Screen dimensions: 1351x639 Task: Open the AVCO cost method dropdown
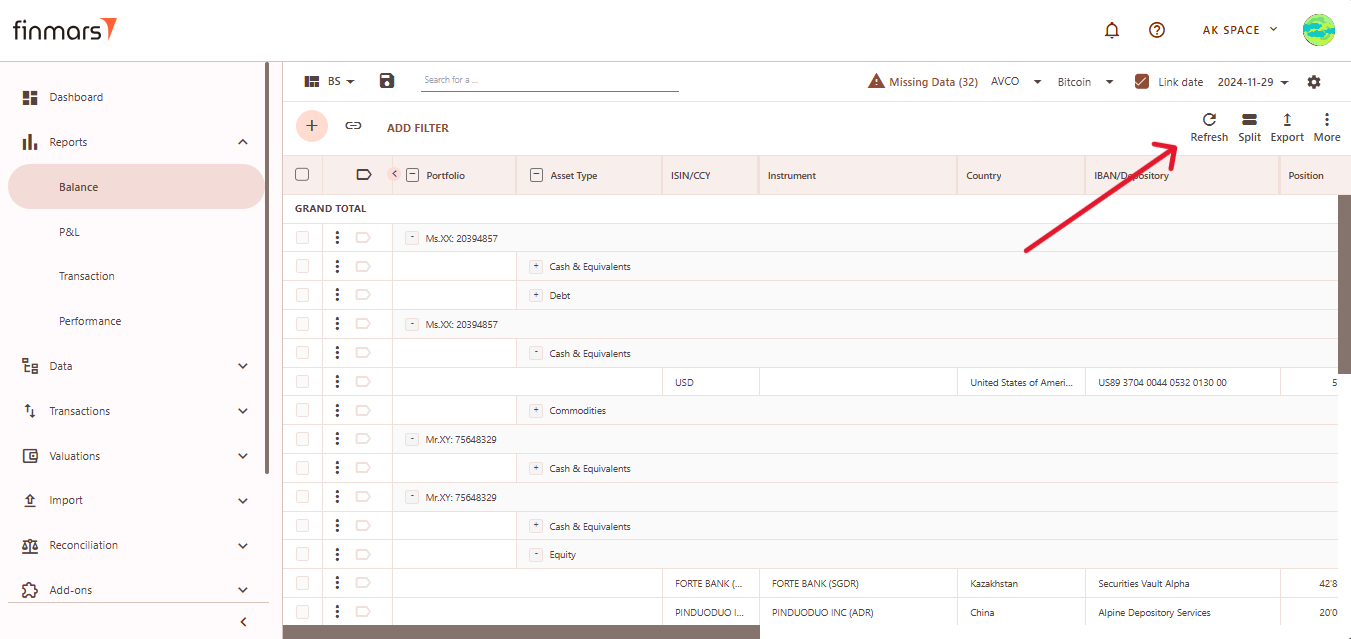1016,82
